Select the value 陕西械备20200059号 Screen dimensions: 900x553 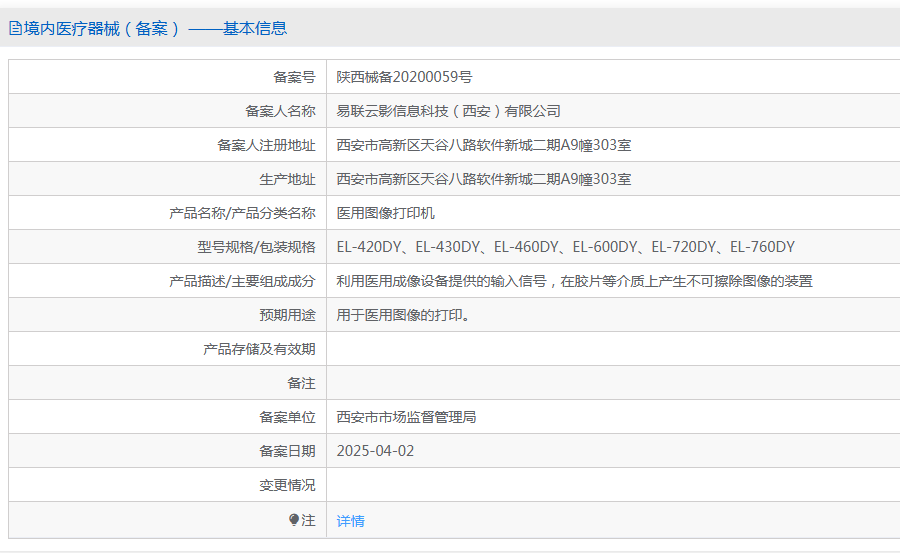(x=404, y=77)
